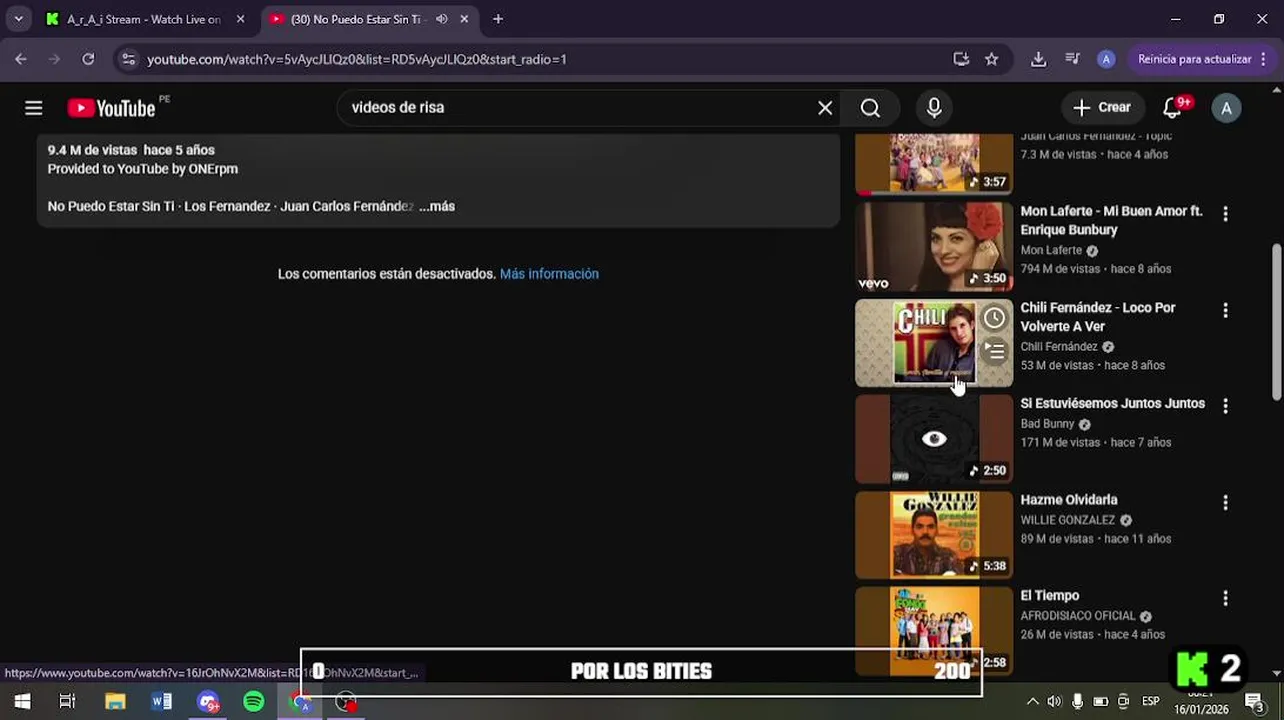Run search with the magnifying glass button

click(x=870, y=108)
